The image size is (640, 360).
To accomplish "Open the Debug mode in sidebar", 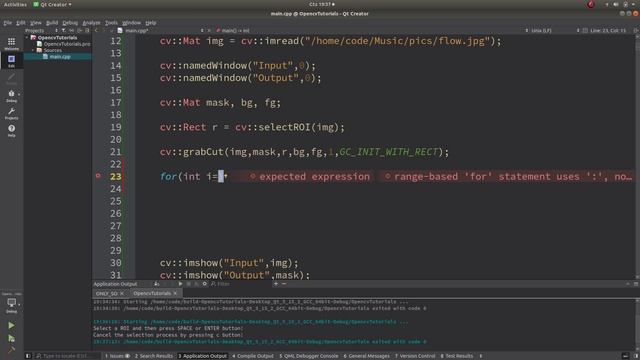I will pyautogui.click(x=11, y=96).
